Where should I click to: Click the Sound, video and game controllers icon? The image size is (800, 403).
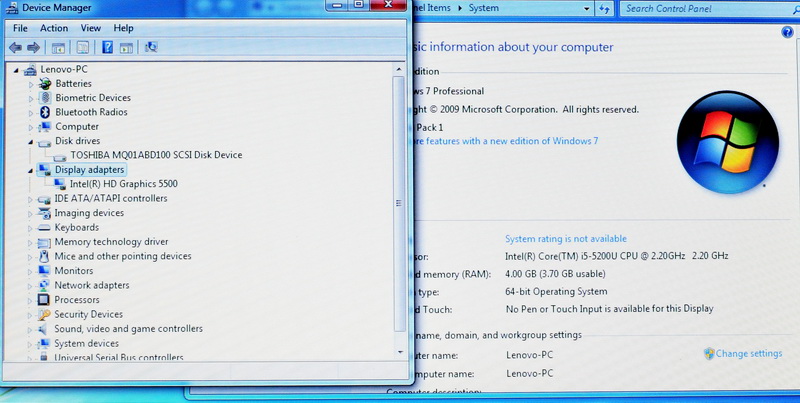[x=43, y=329]
